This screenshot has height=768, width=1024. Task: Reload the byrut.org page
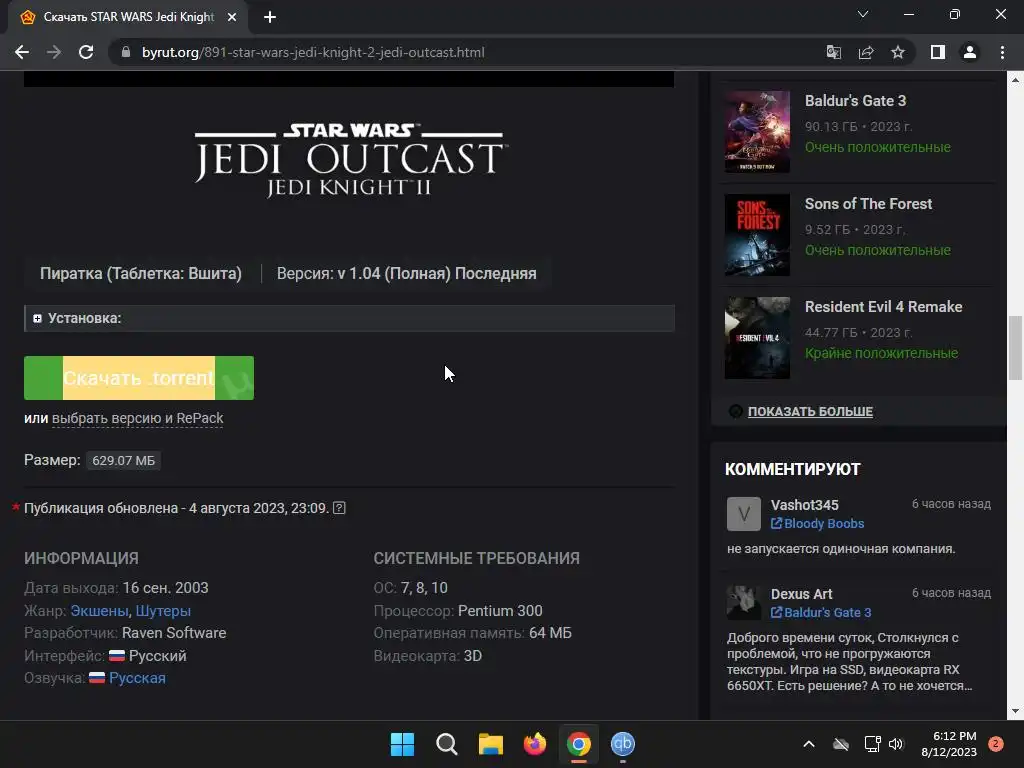pos(86,52)
